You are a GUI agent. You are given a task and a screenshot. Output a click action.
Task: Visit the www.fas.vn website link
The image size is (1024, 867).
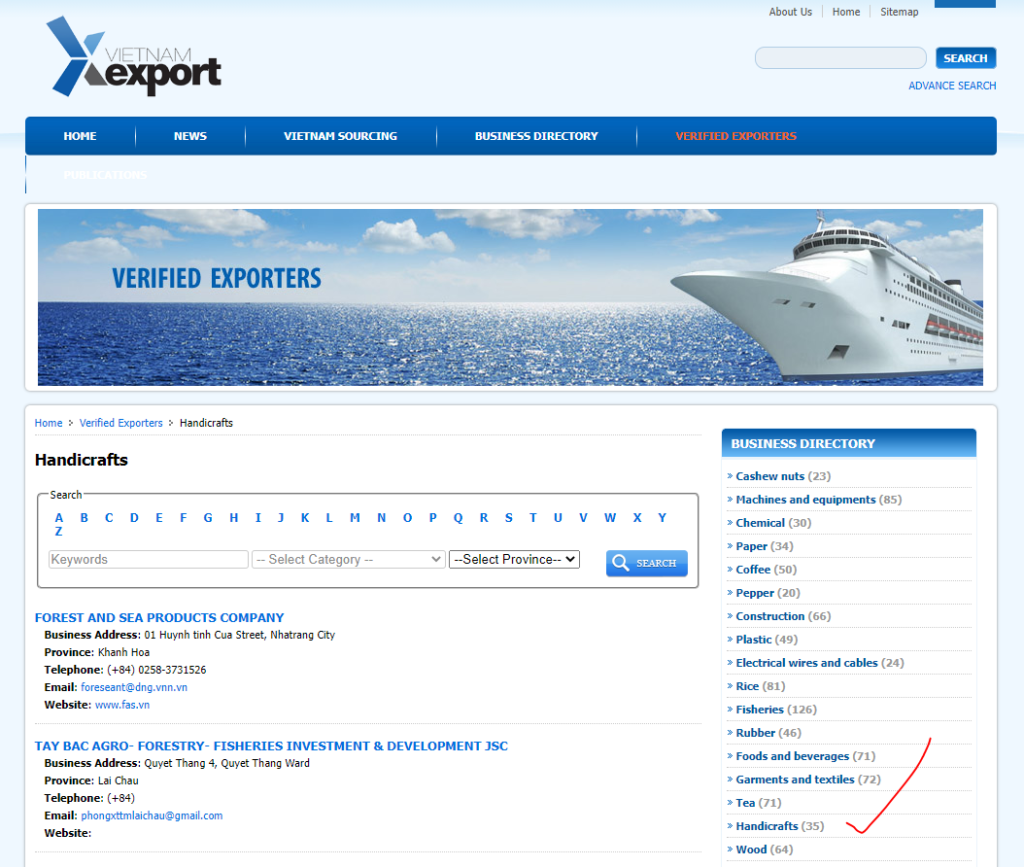[x=122, y=705]
